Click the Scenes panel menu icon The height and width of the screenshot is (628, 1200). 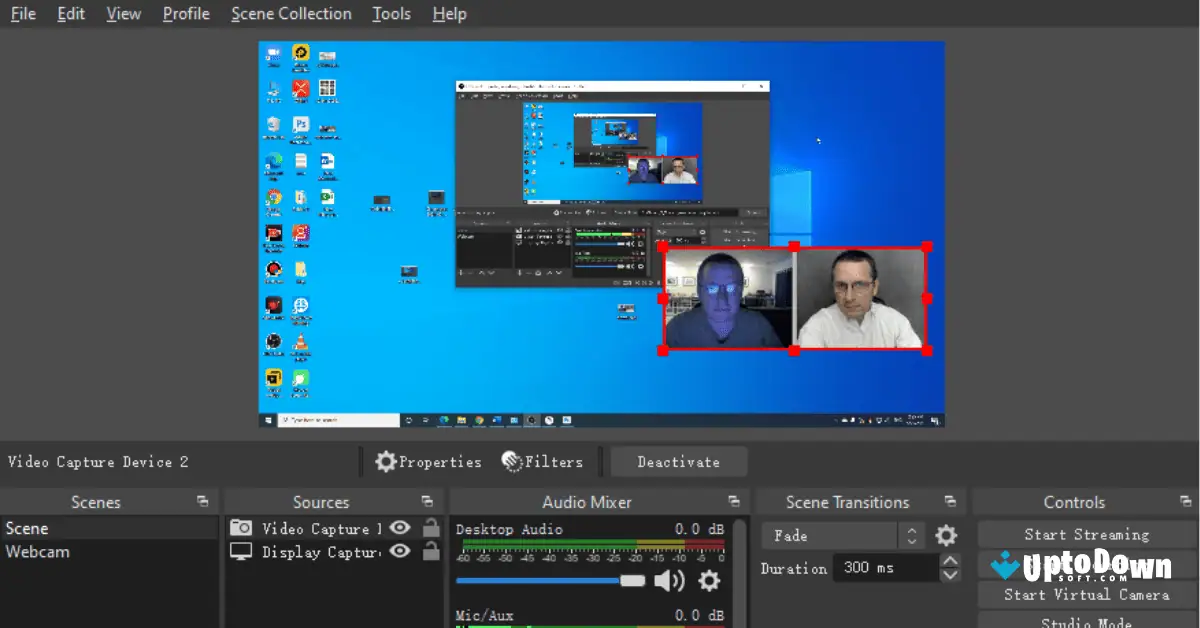[x=203, y=501]
